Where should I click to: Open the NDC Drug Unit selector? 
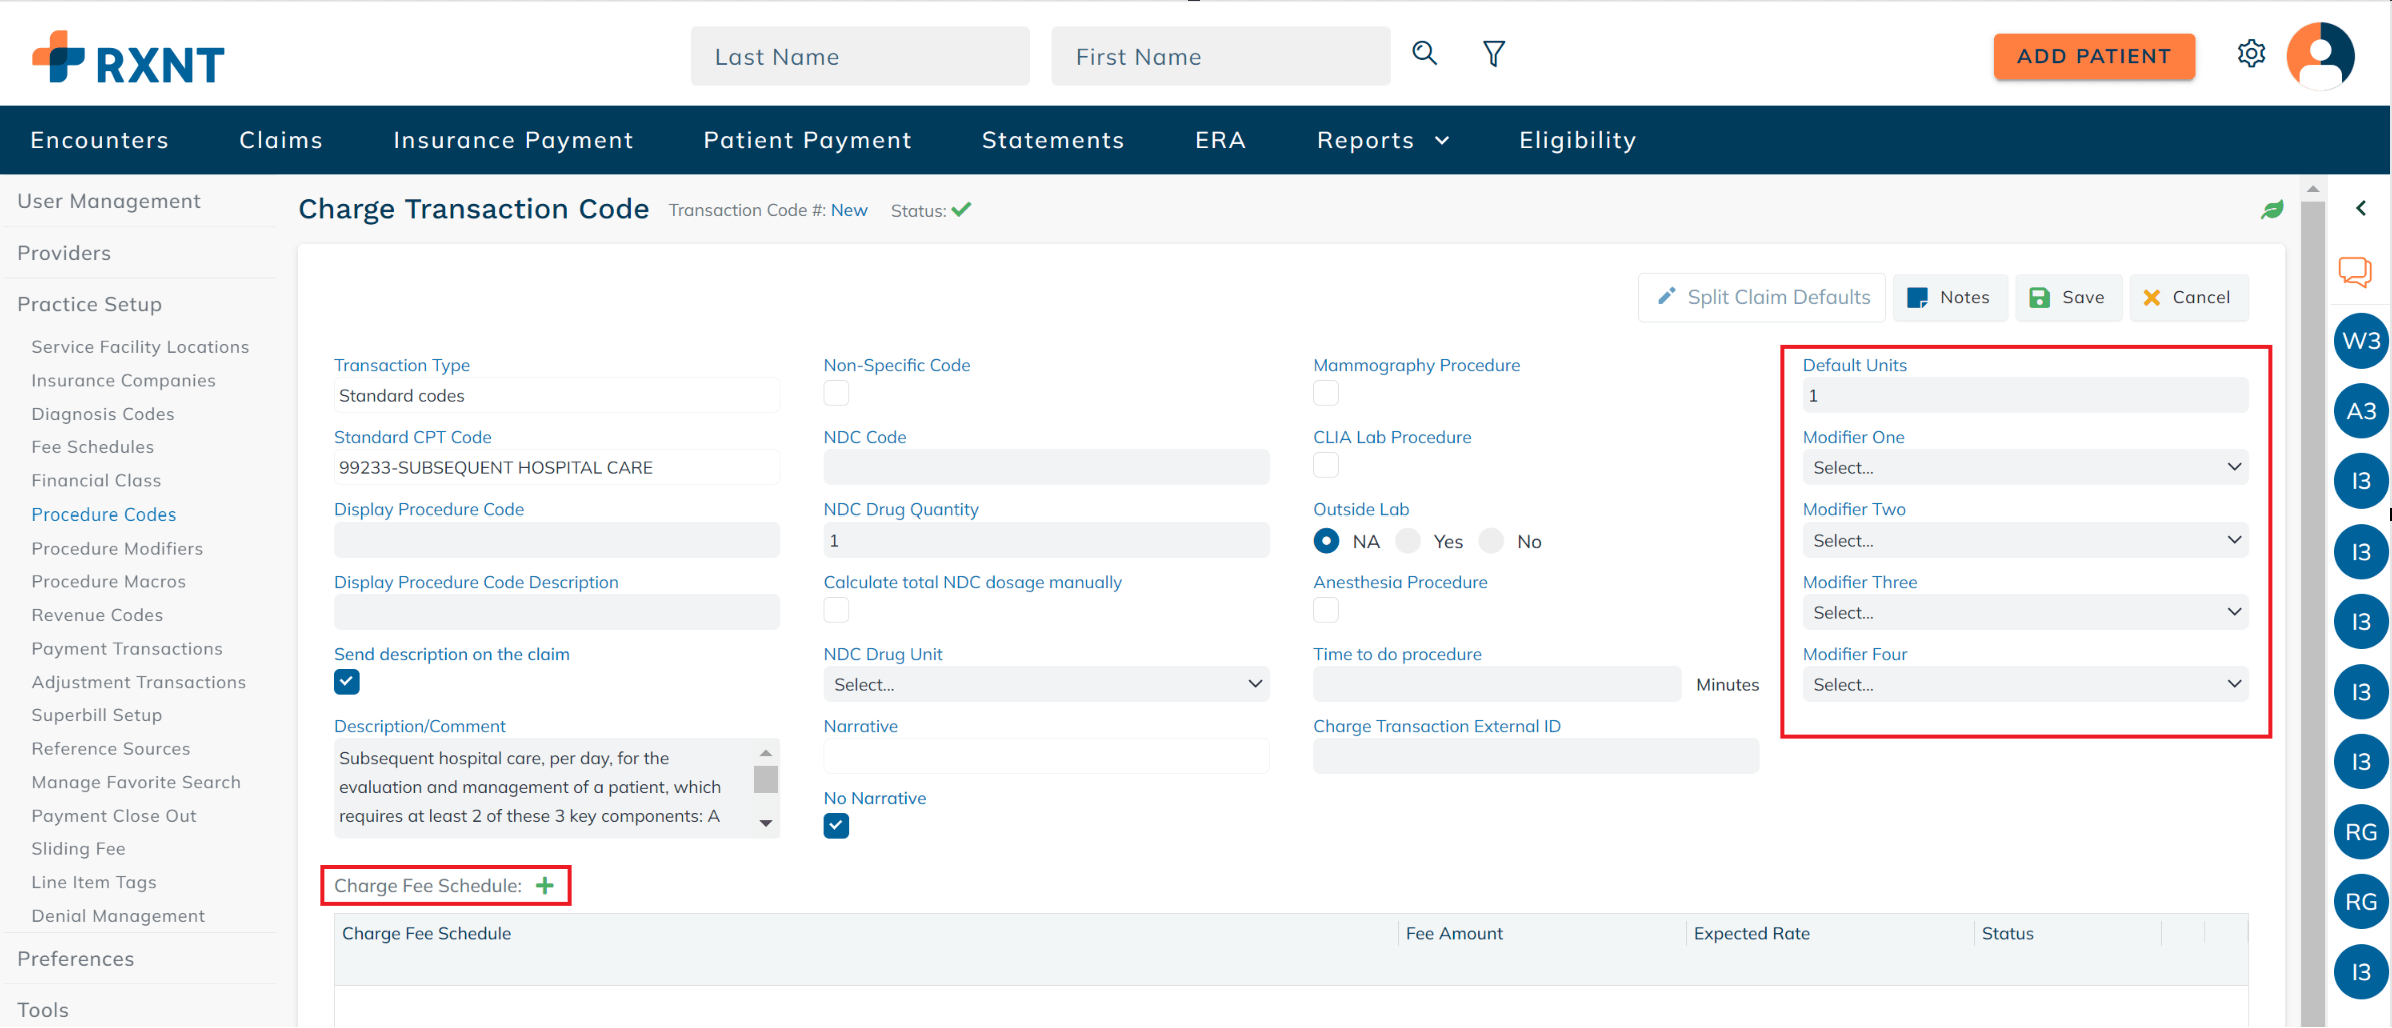(x=1045, y=684)
